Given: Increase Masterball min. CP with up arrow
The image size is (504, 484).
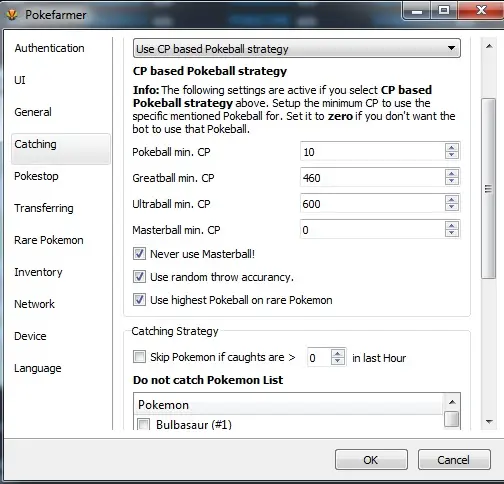Looking at the screenshot, I should coord(452,226).
